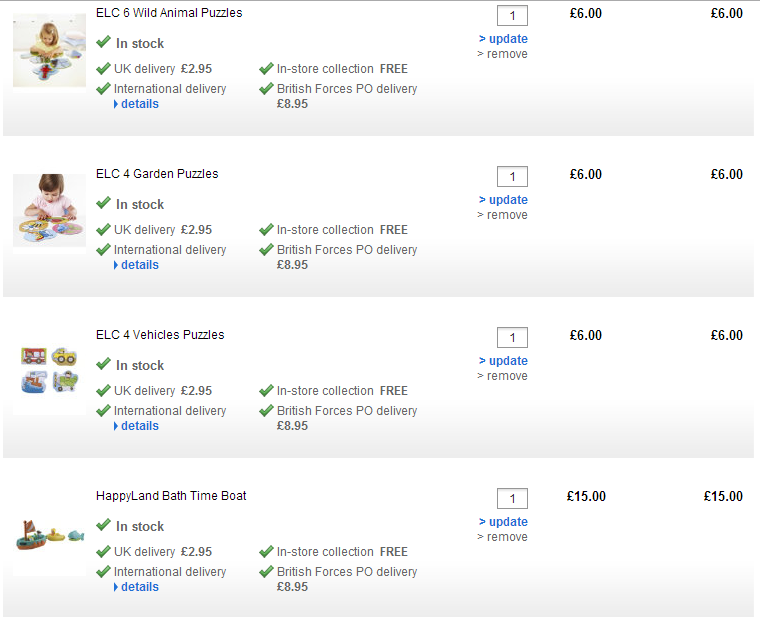760x617 pixels.
Task: Click British Forces PO tick for ELC 4 Vehicles Puzzles
Action: point(266,410)
